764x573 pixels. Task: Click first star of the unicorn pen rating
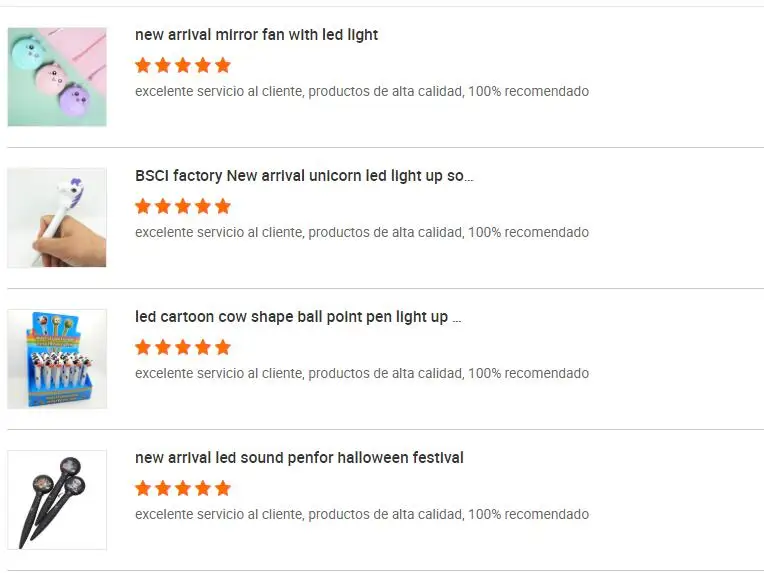[x=143, y=206]
